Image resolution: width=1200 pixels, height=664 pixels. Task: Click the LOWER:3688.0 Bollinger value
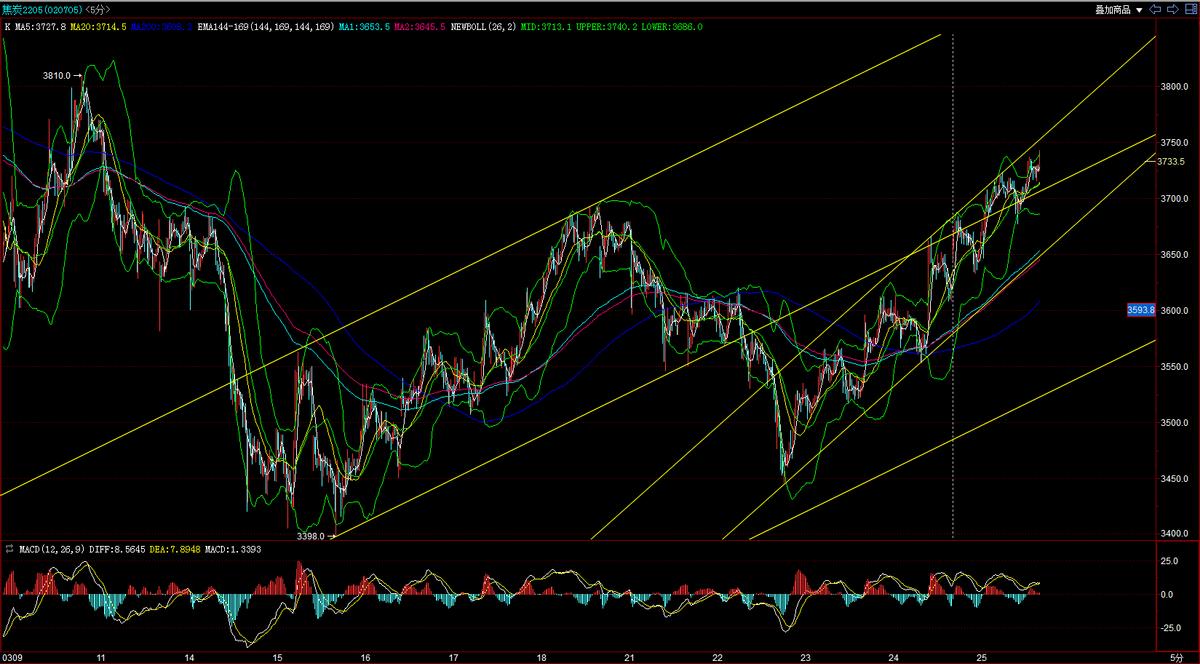coord(671,27)
